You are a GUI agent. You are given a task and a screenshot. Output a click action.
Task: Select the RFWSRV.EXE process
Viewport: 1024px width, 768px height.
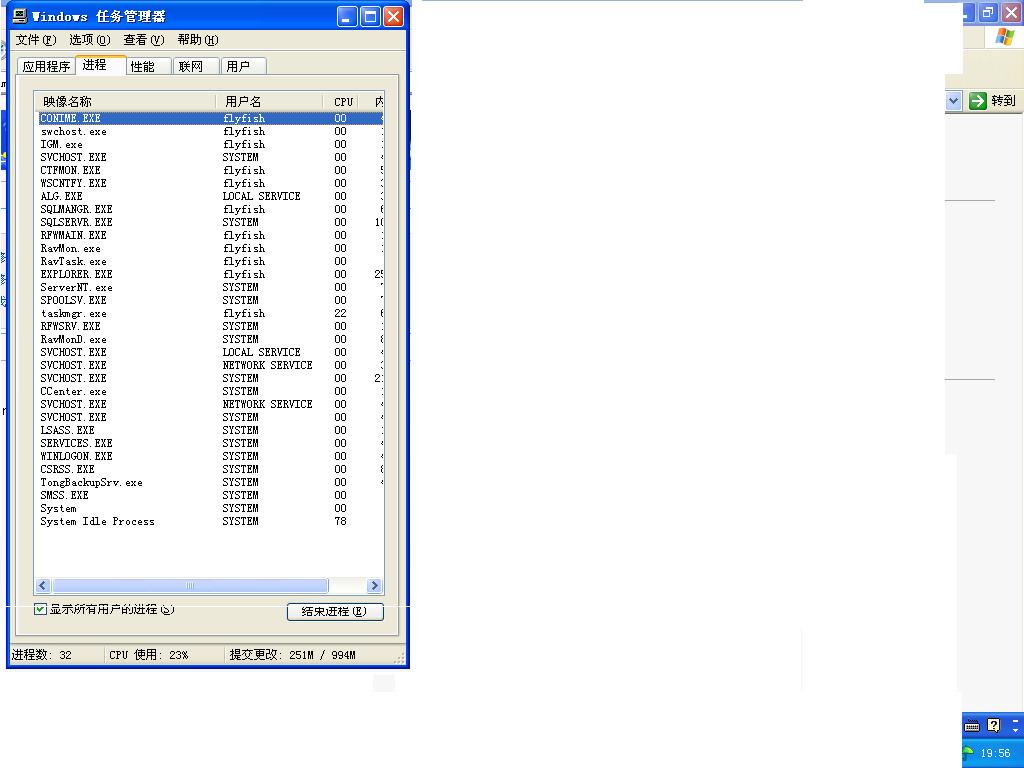point(71,326)
